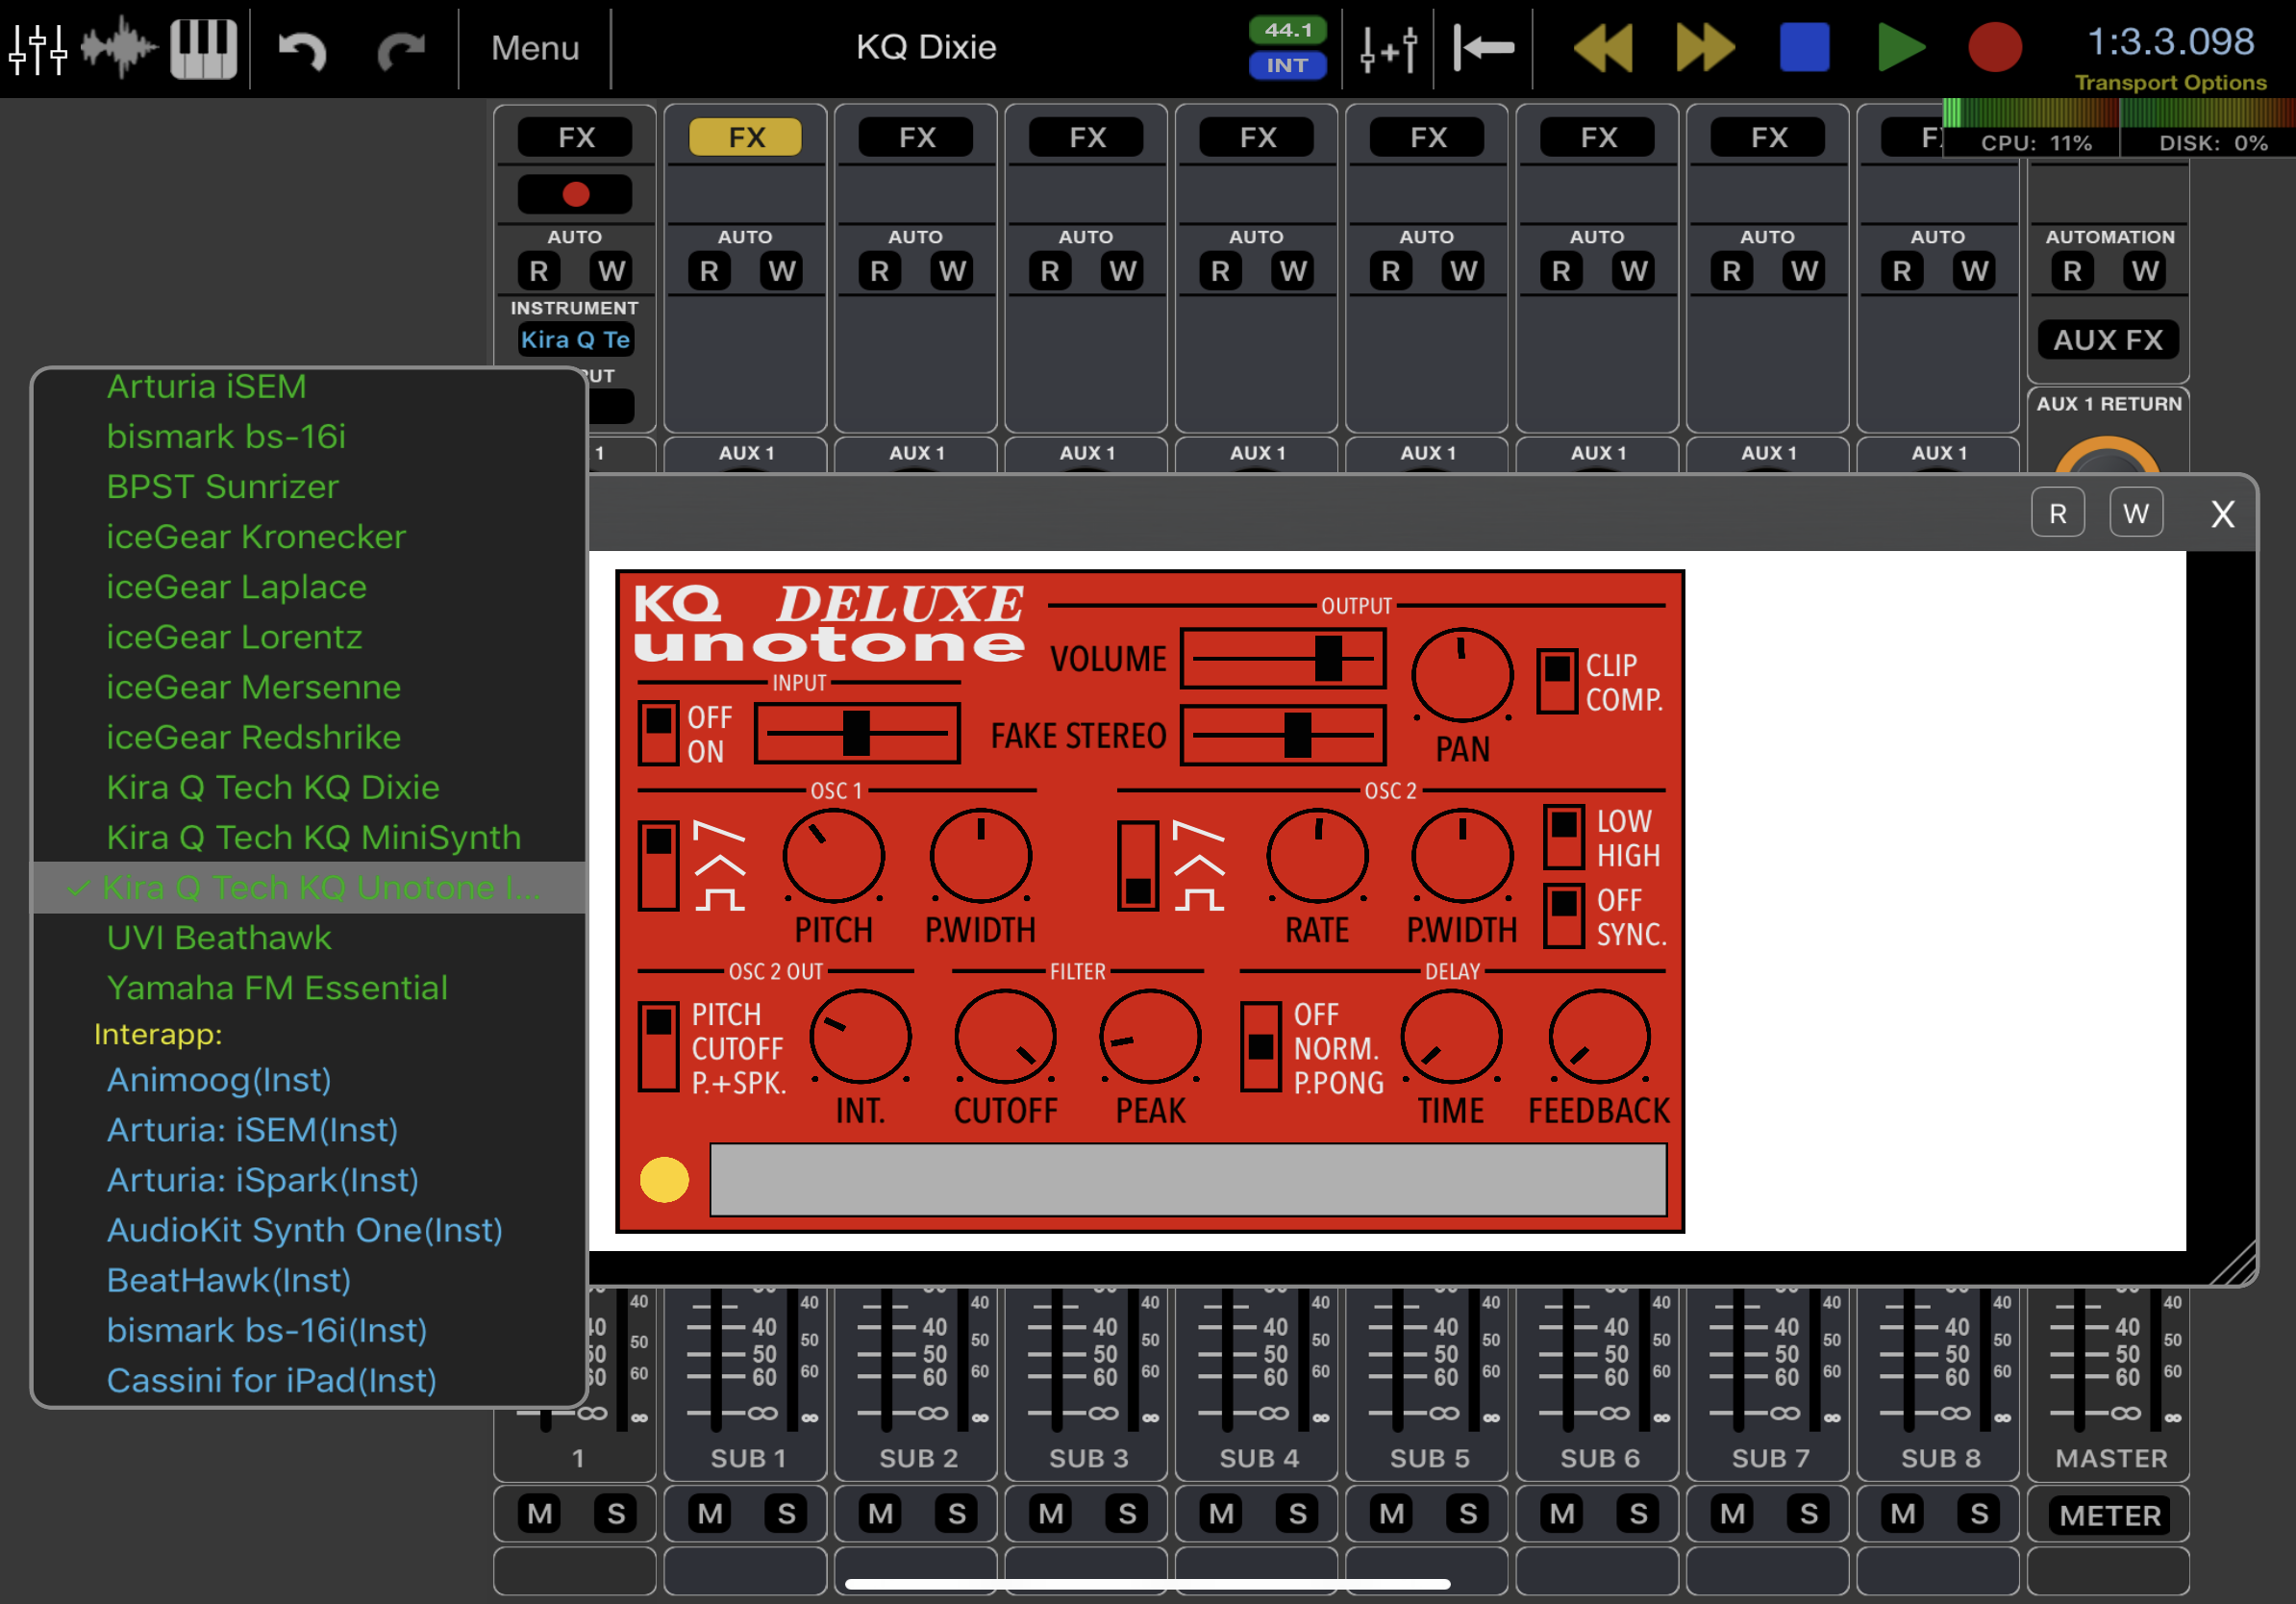This screenshot has height=1604, width=2296.
Task: Click the OSC 2 OUT INT. knob
Action: click(860, 1037)
